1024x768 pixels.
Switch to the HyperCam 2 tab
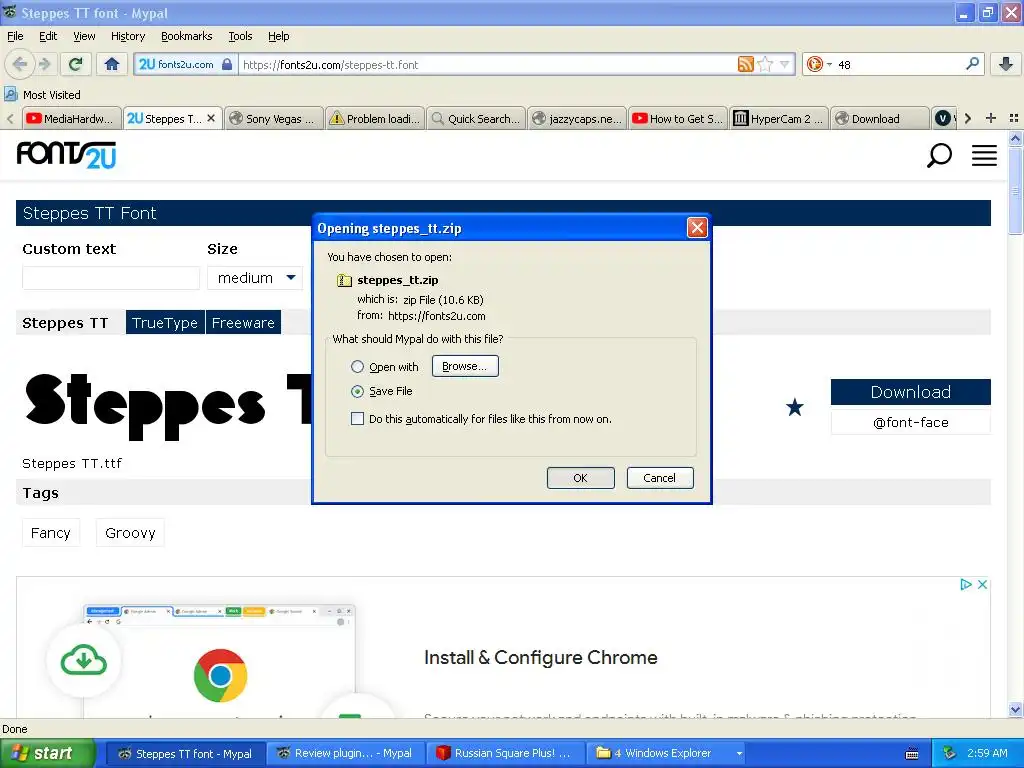point(779,118)
